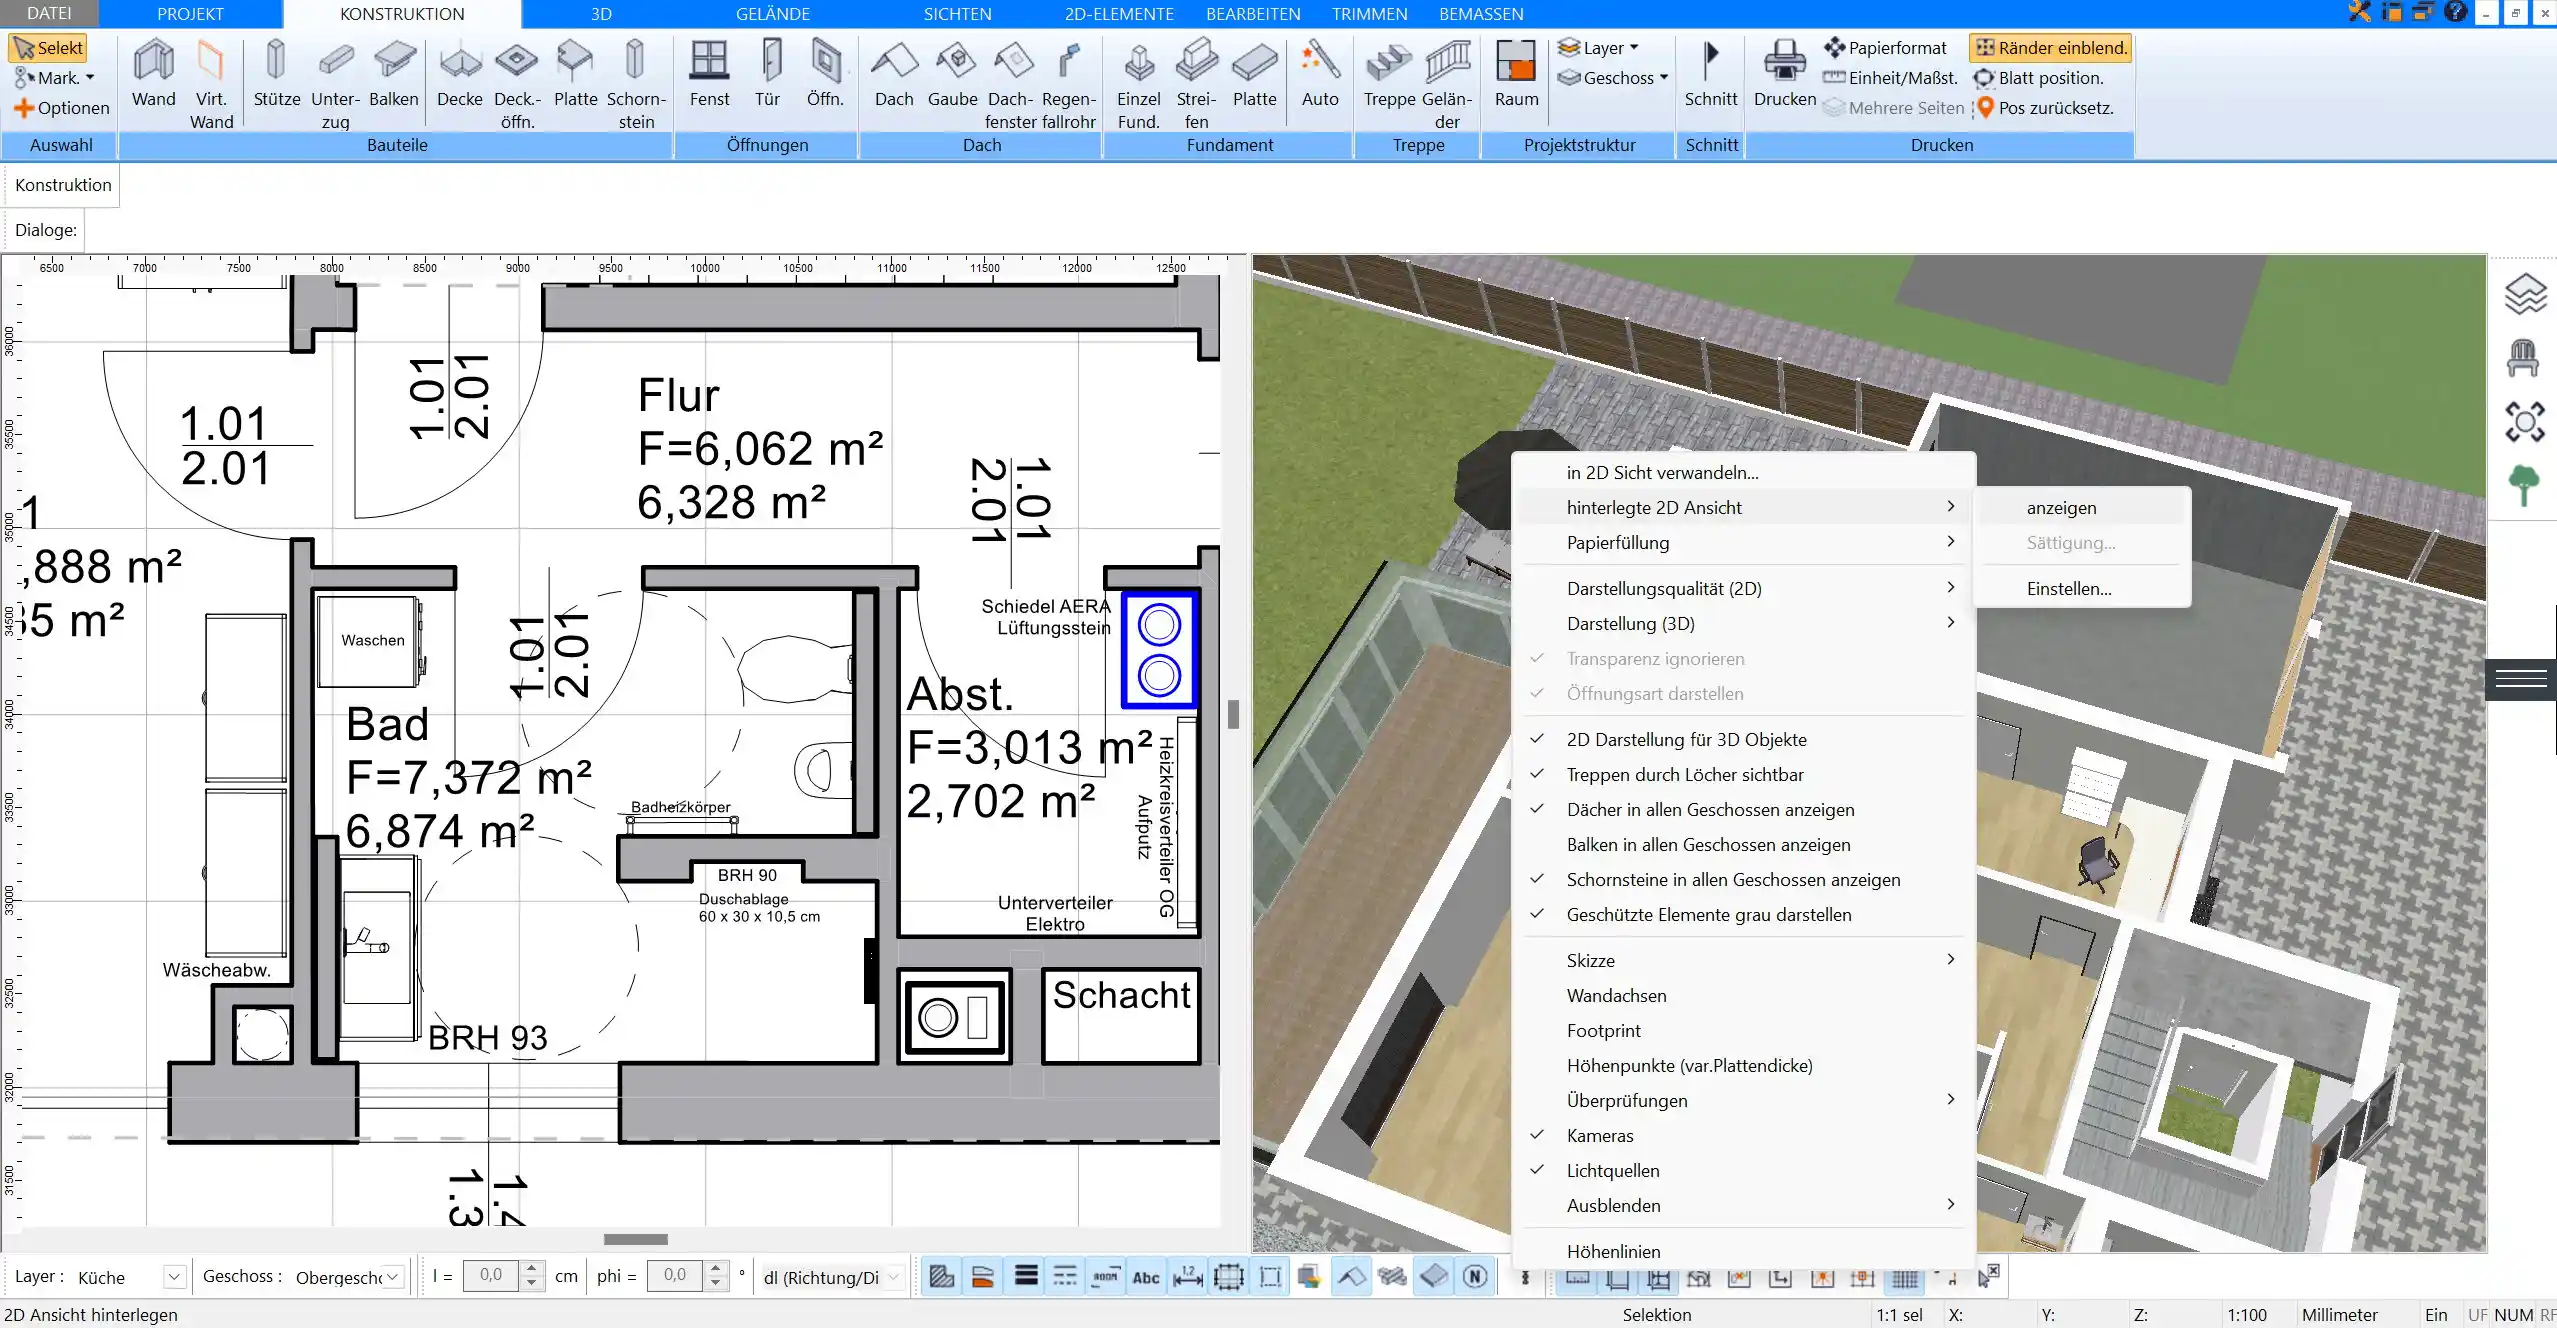Viewport: 2557px width, 1328px height.
Task: Choose 'anzeigen' in the submenu
Action: click(2082, 507)
